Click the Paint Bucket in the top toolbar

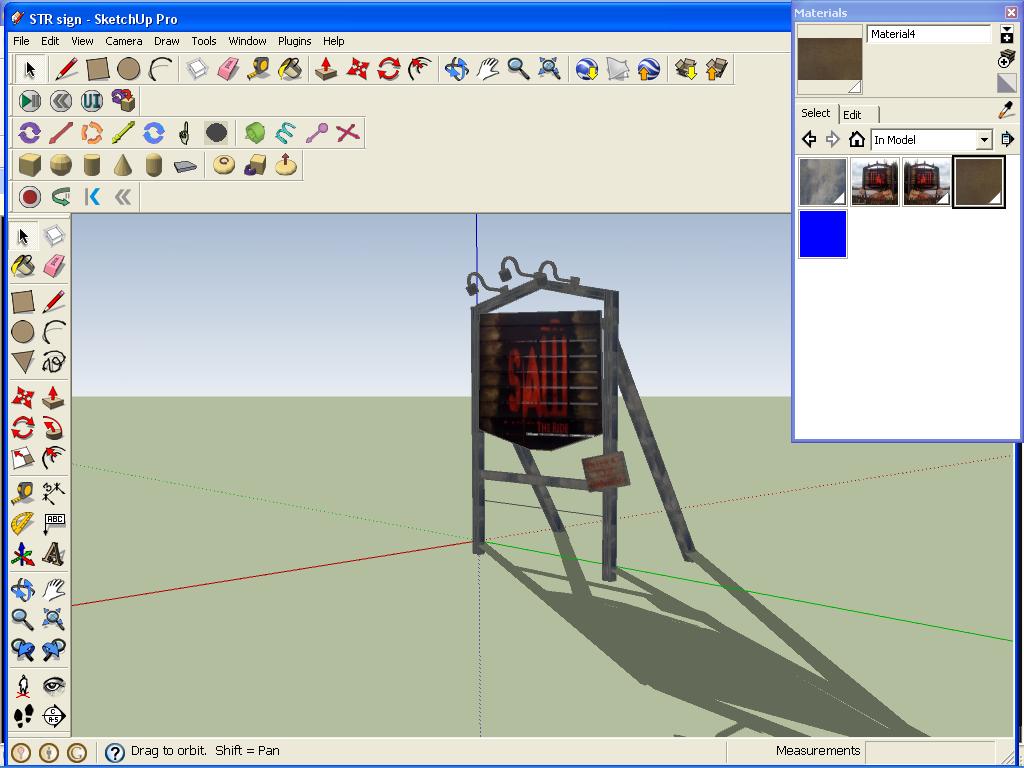(x=290, y=69)
